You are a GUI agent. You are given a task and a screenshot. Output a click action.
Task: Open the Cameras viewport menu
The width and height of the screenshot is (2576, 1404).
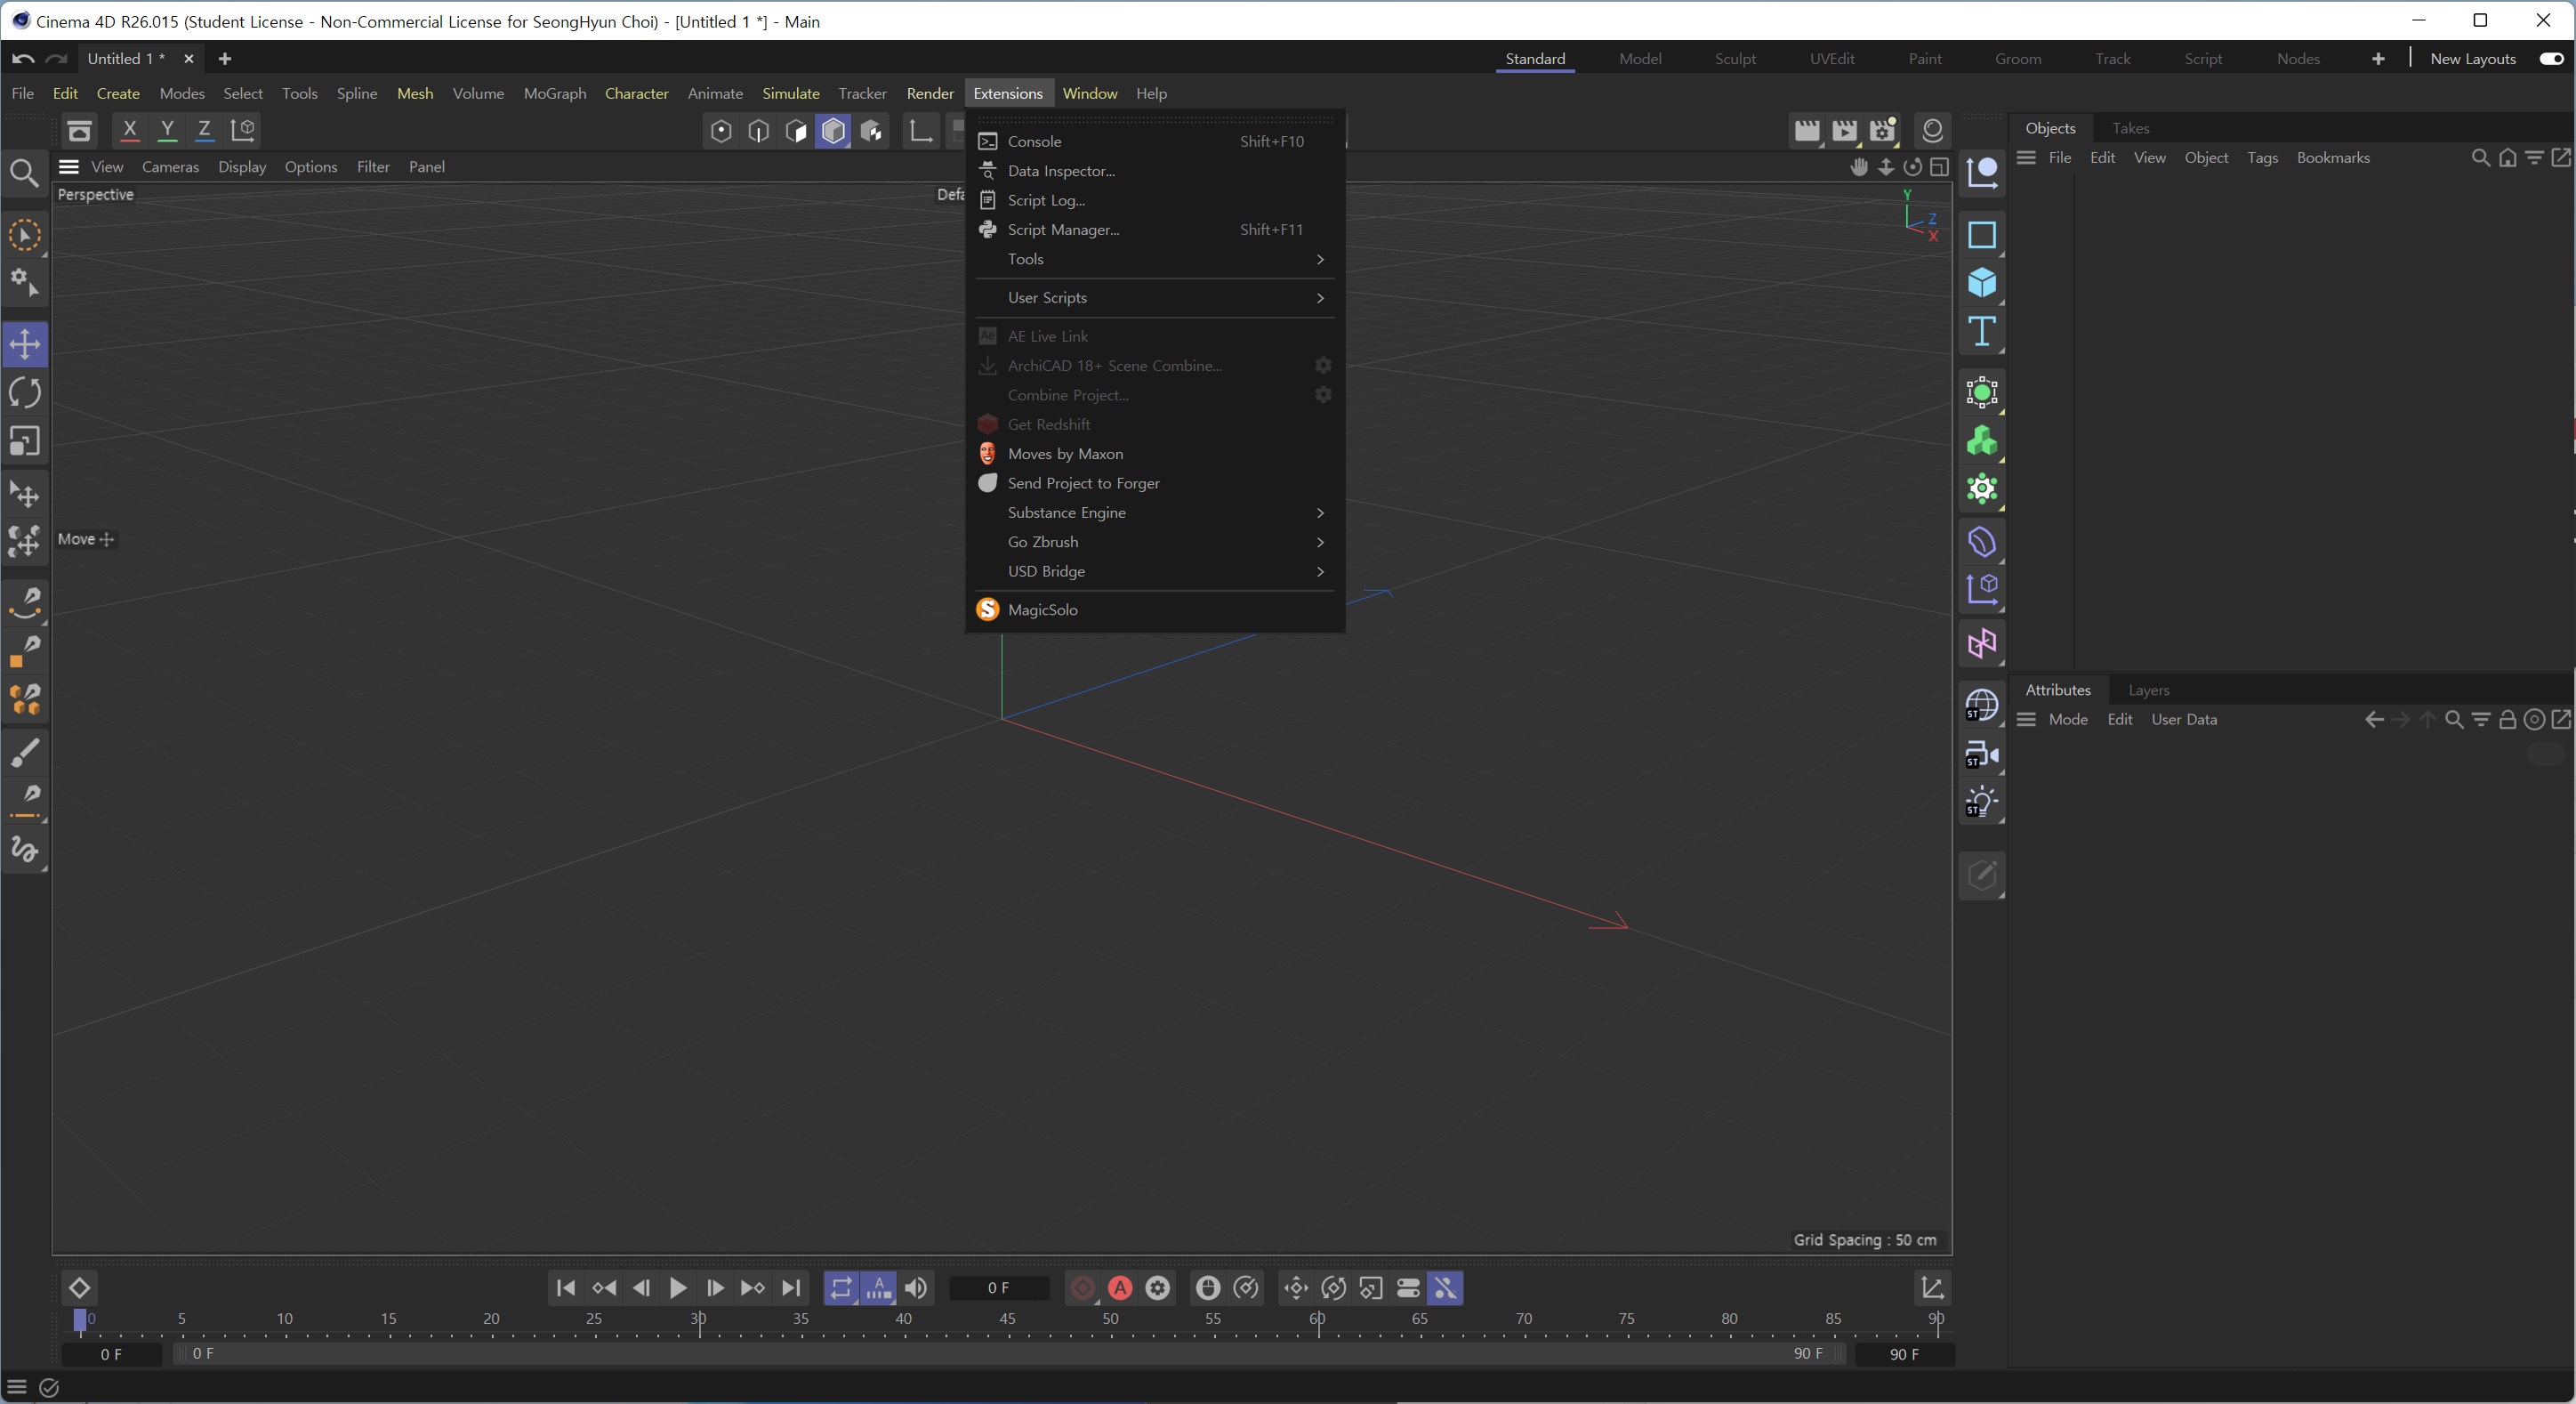click(170, 167)
